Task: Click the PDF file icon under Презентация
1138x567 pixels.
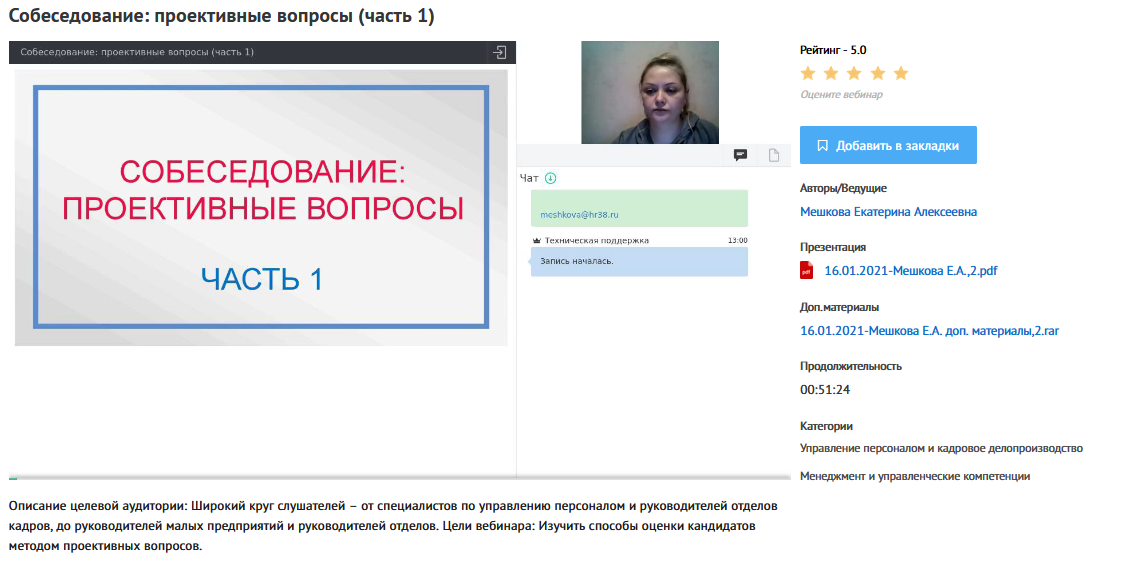Action: pos(807,270)
